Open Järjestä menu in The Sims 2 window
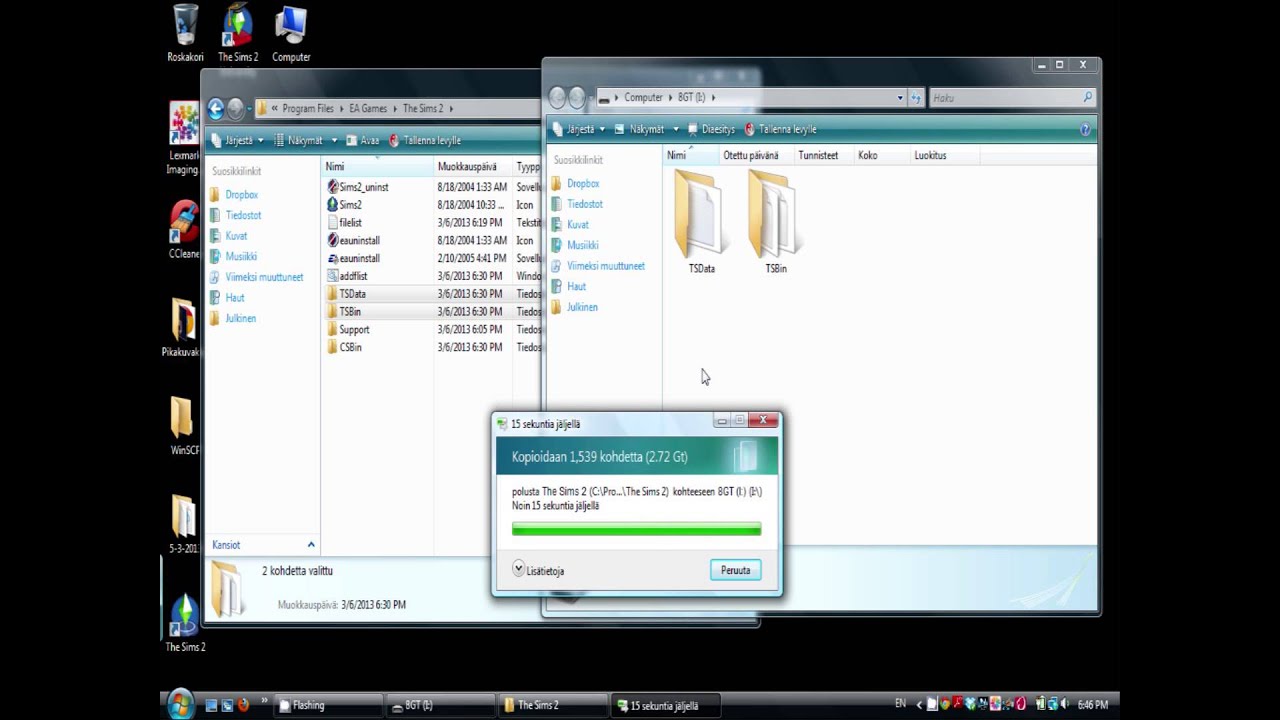Image resolution: width=1280 pixels, height=720 pixels. [x=237, y=141]
